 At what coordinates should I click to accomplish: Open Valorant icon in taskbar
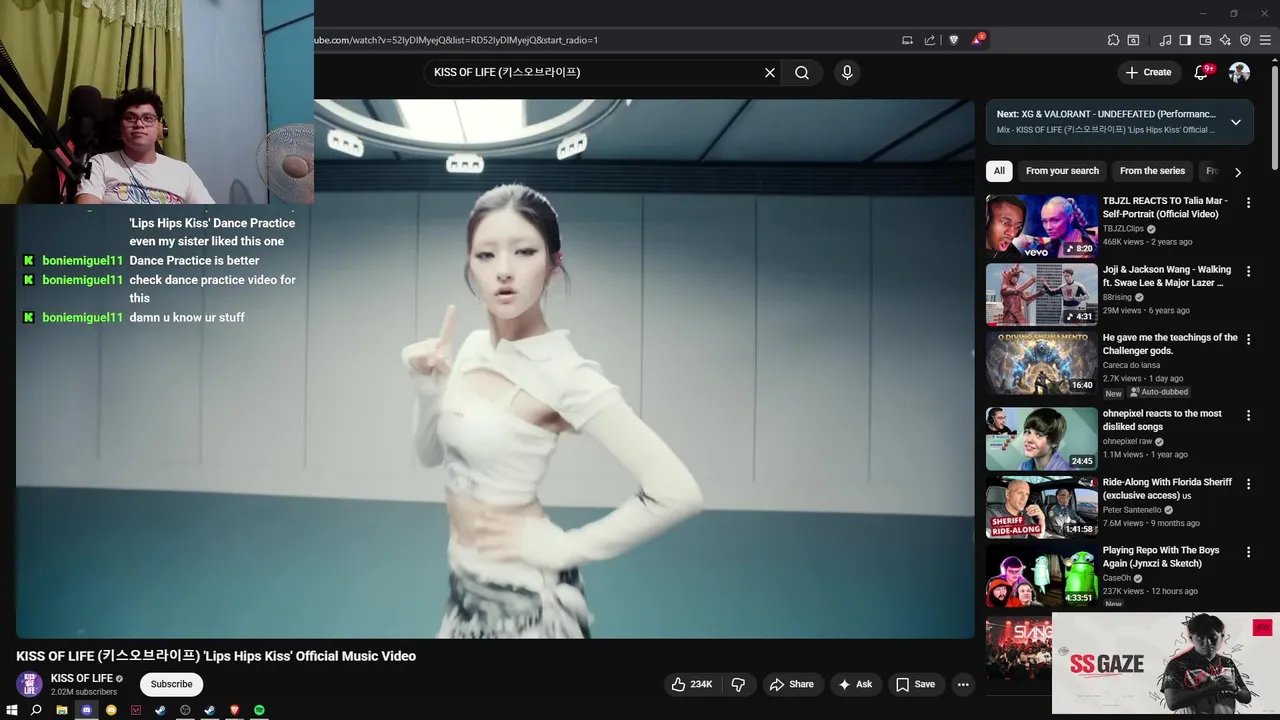tap(136, 710)
